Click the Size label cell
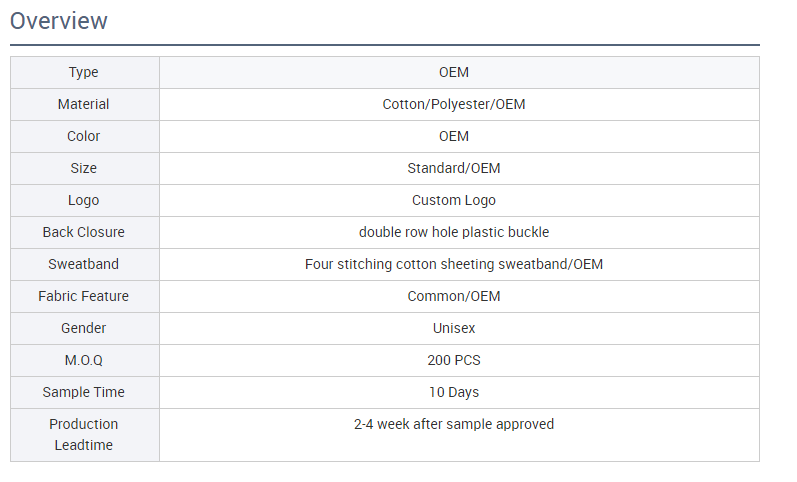The image size is (797, 482). tap(84, 168)
